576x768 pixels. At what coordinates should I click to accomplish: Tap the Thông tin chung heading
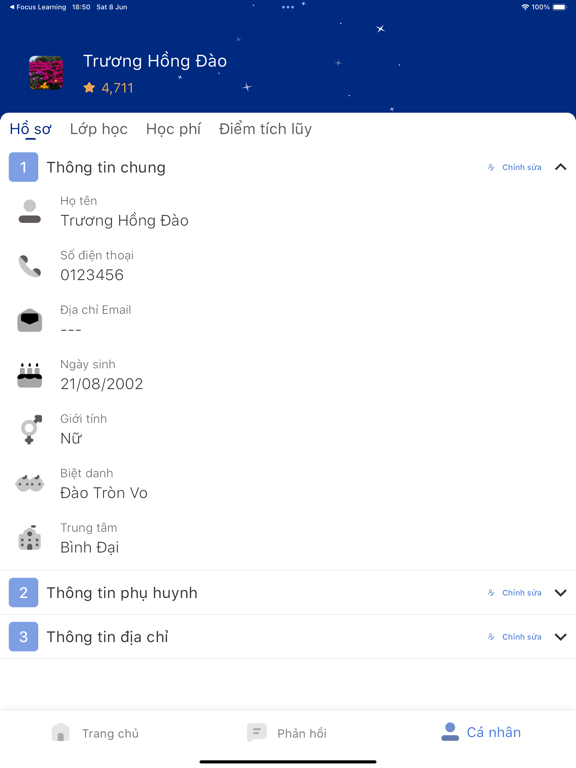106,168
